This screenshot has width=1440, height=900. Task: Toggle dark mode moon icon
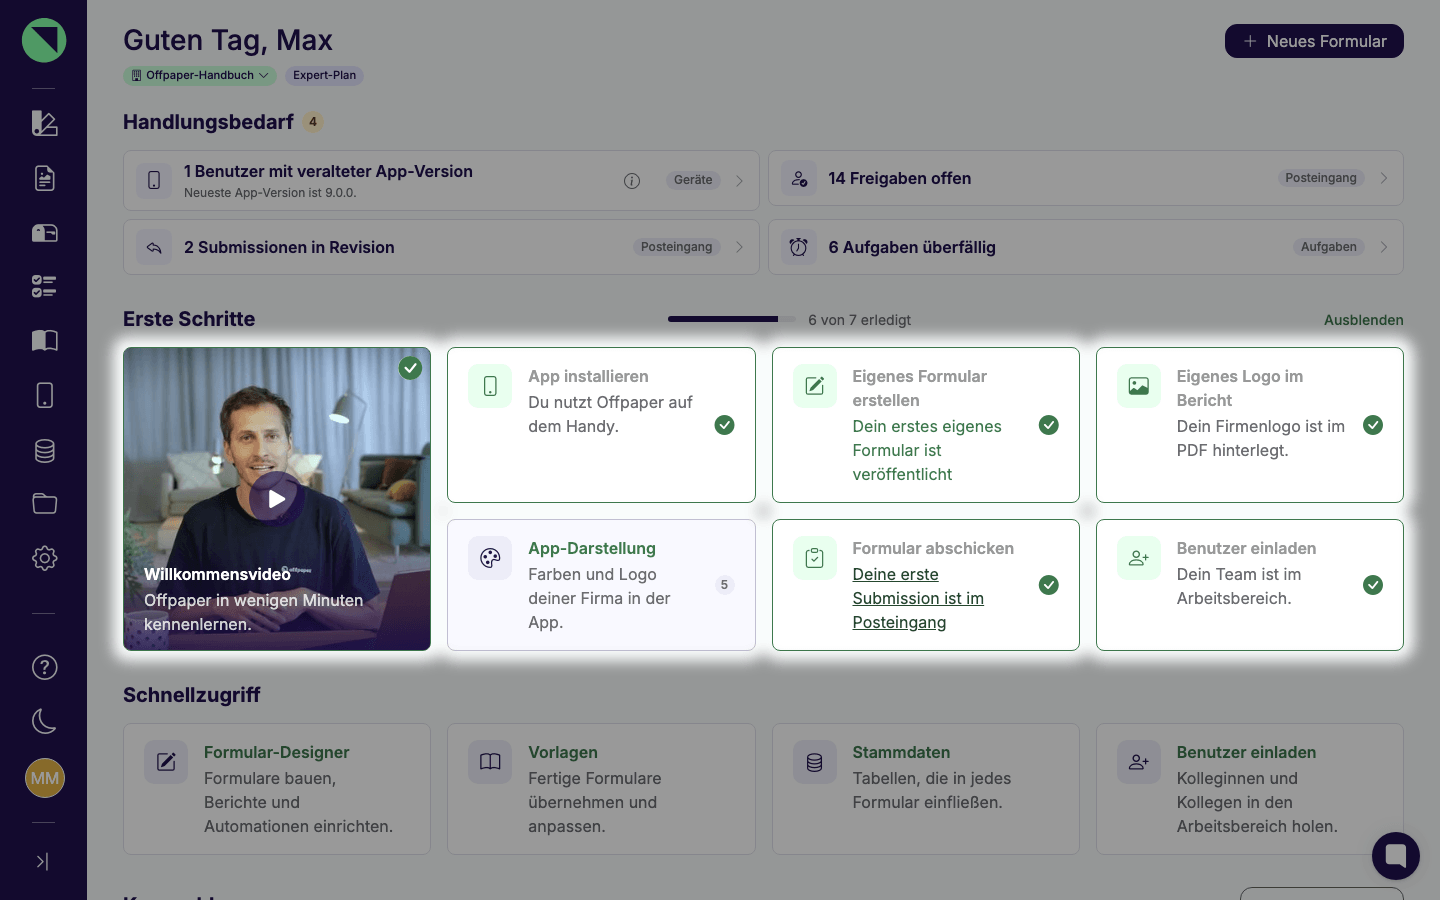click(x=44, y=721)
